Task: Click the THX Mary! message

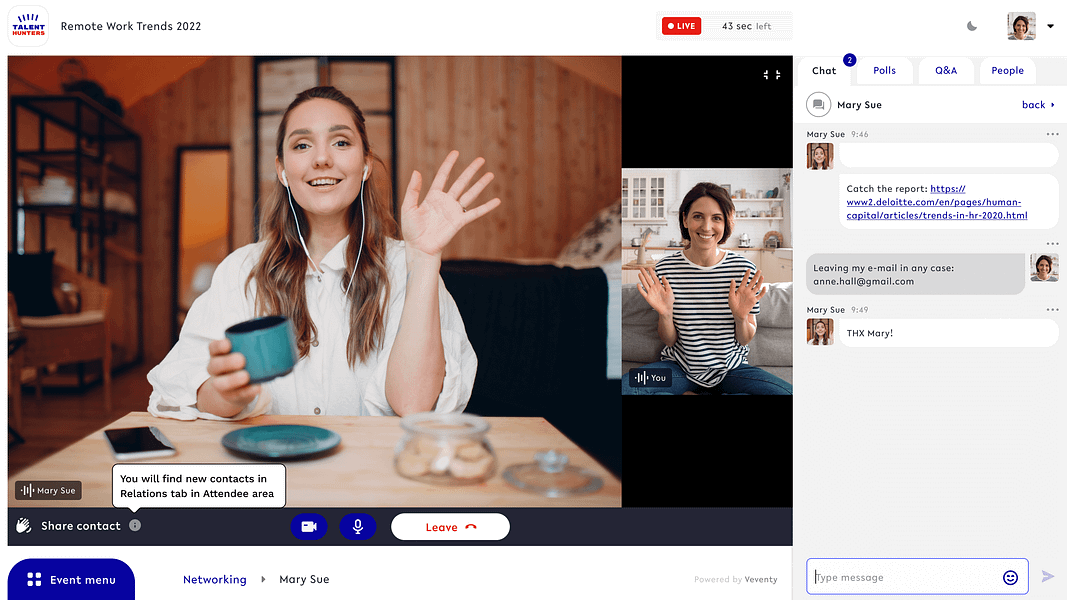Action: (948, 333)
